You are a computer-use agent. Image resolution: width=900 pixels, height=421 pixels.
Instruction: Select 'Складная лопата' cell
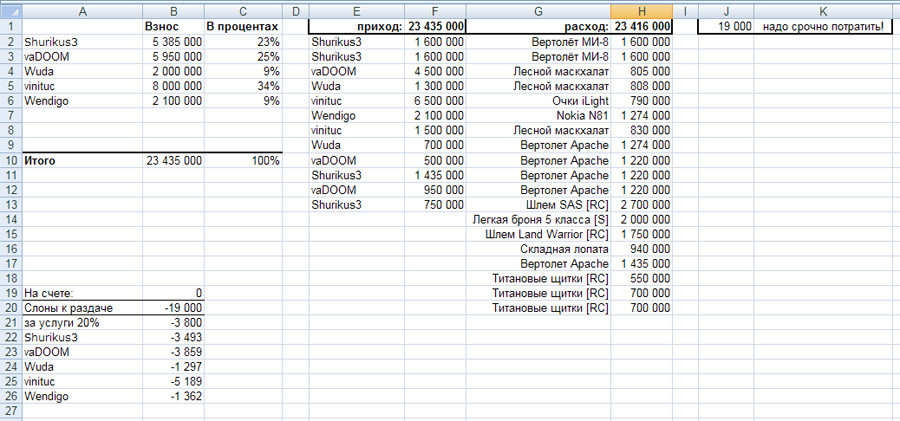coord(538,249)
